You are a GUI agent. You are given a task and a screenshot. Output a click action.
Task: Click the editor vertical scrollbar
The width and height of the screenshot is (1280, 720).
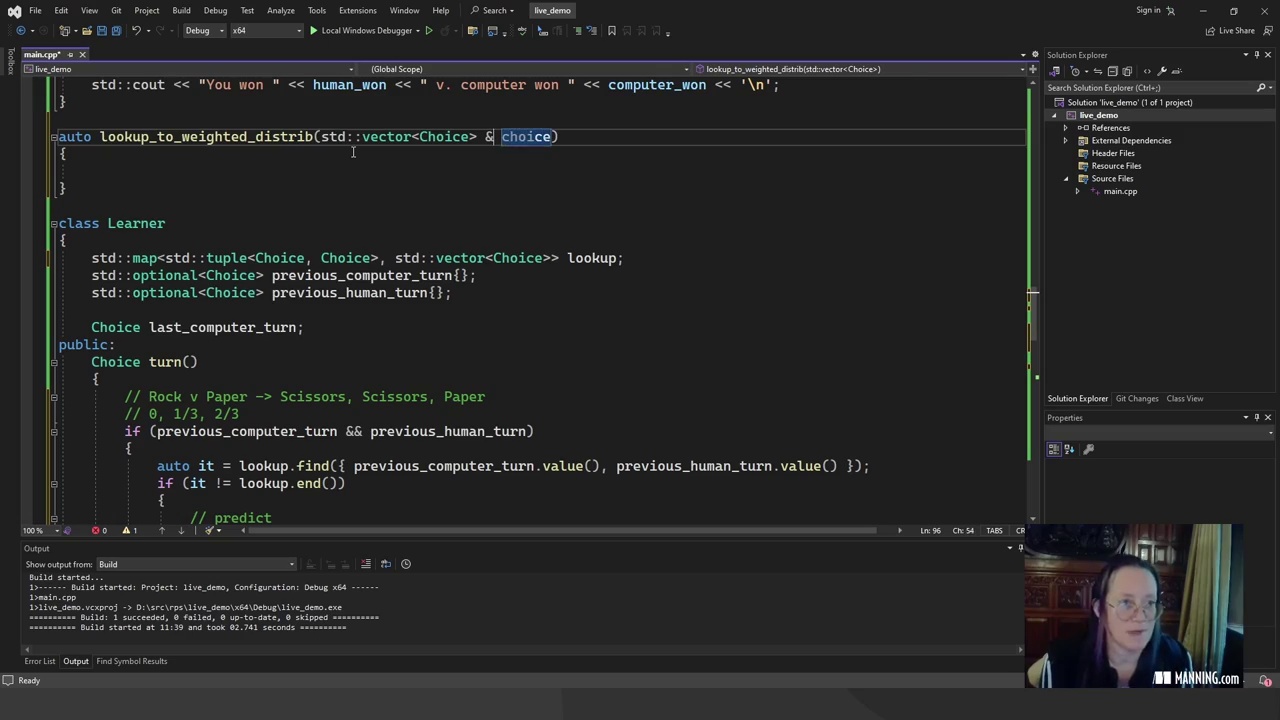(x=1032, y=300)
